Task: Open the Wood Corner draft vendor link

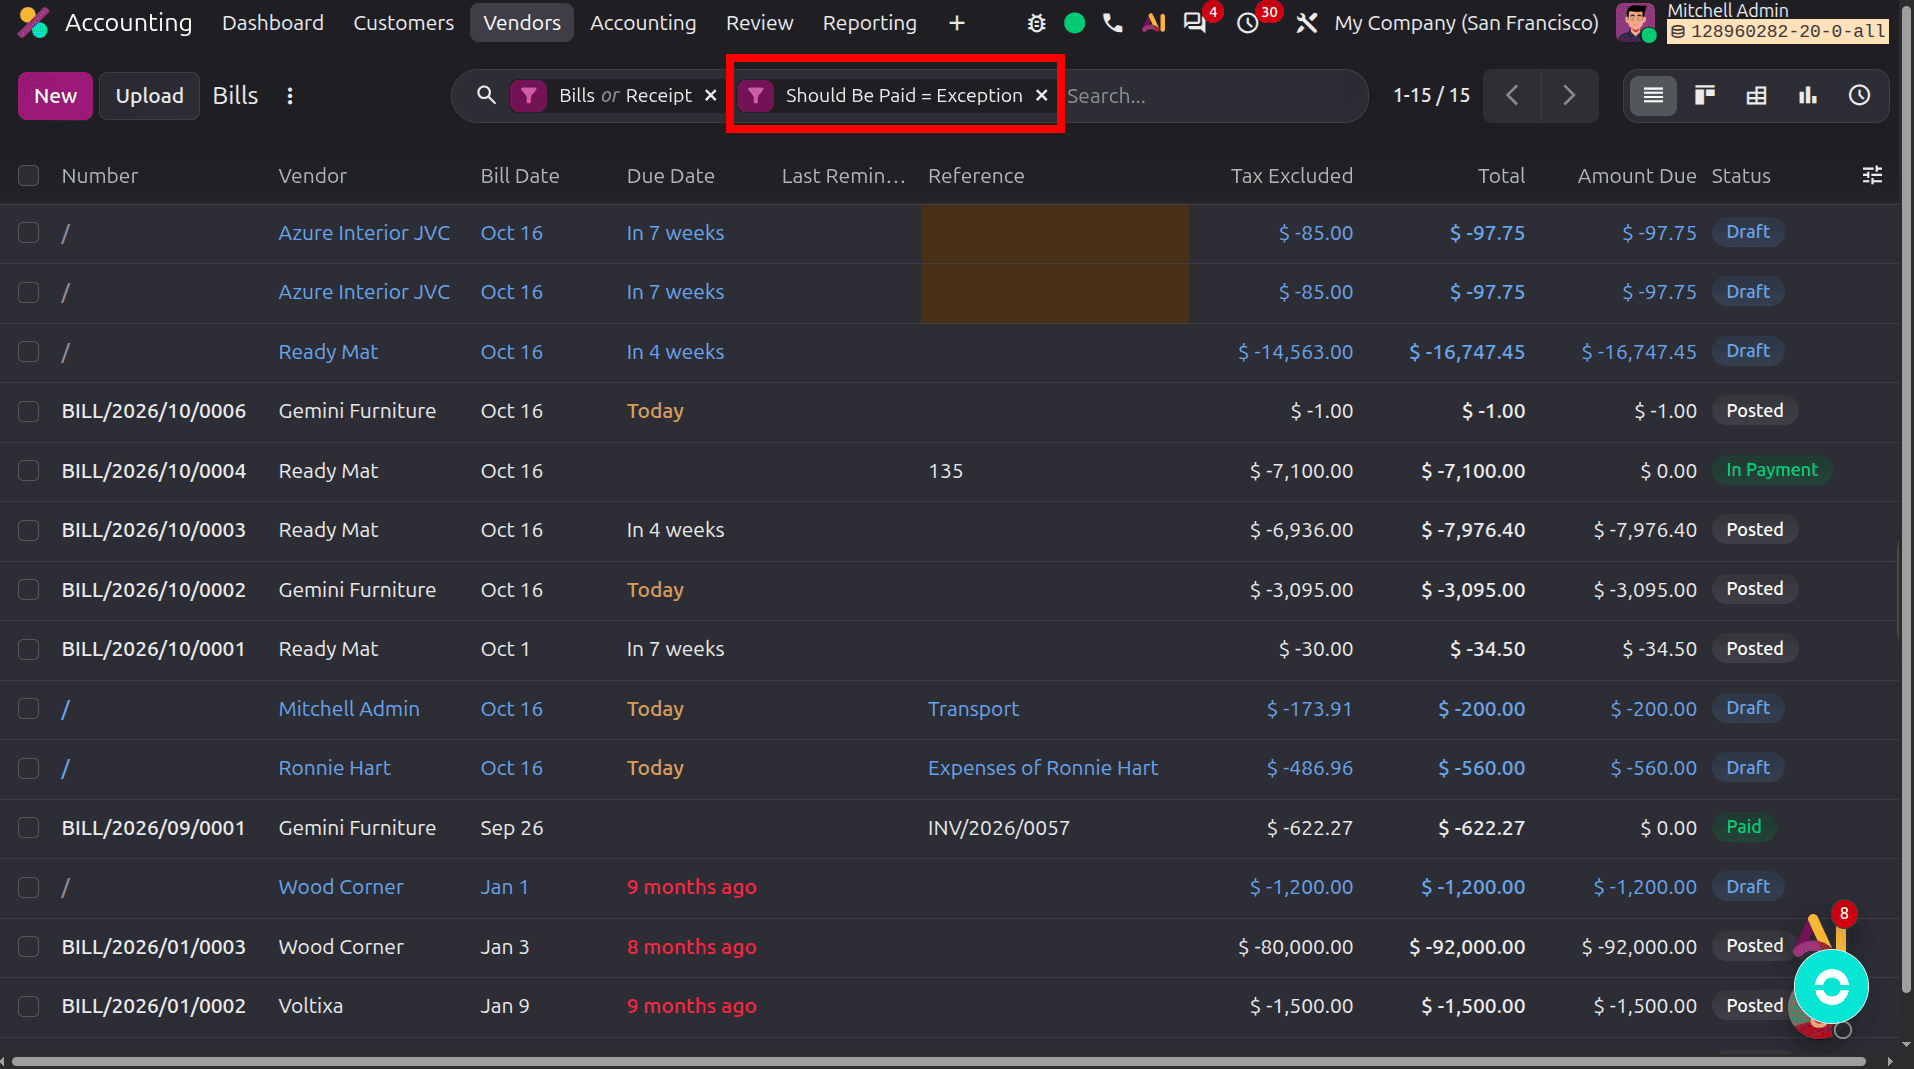Action: 341,887
